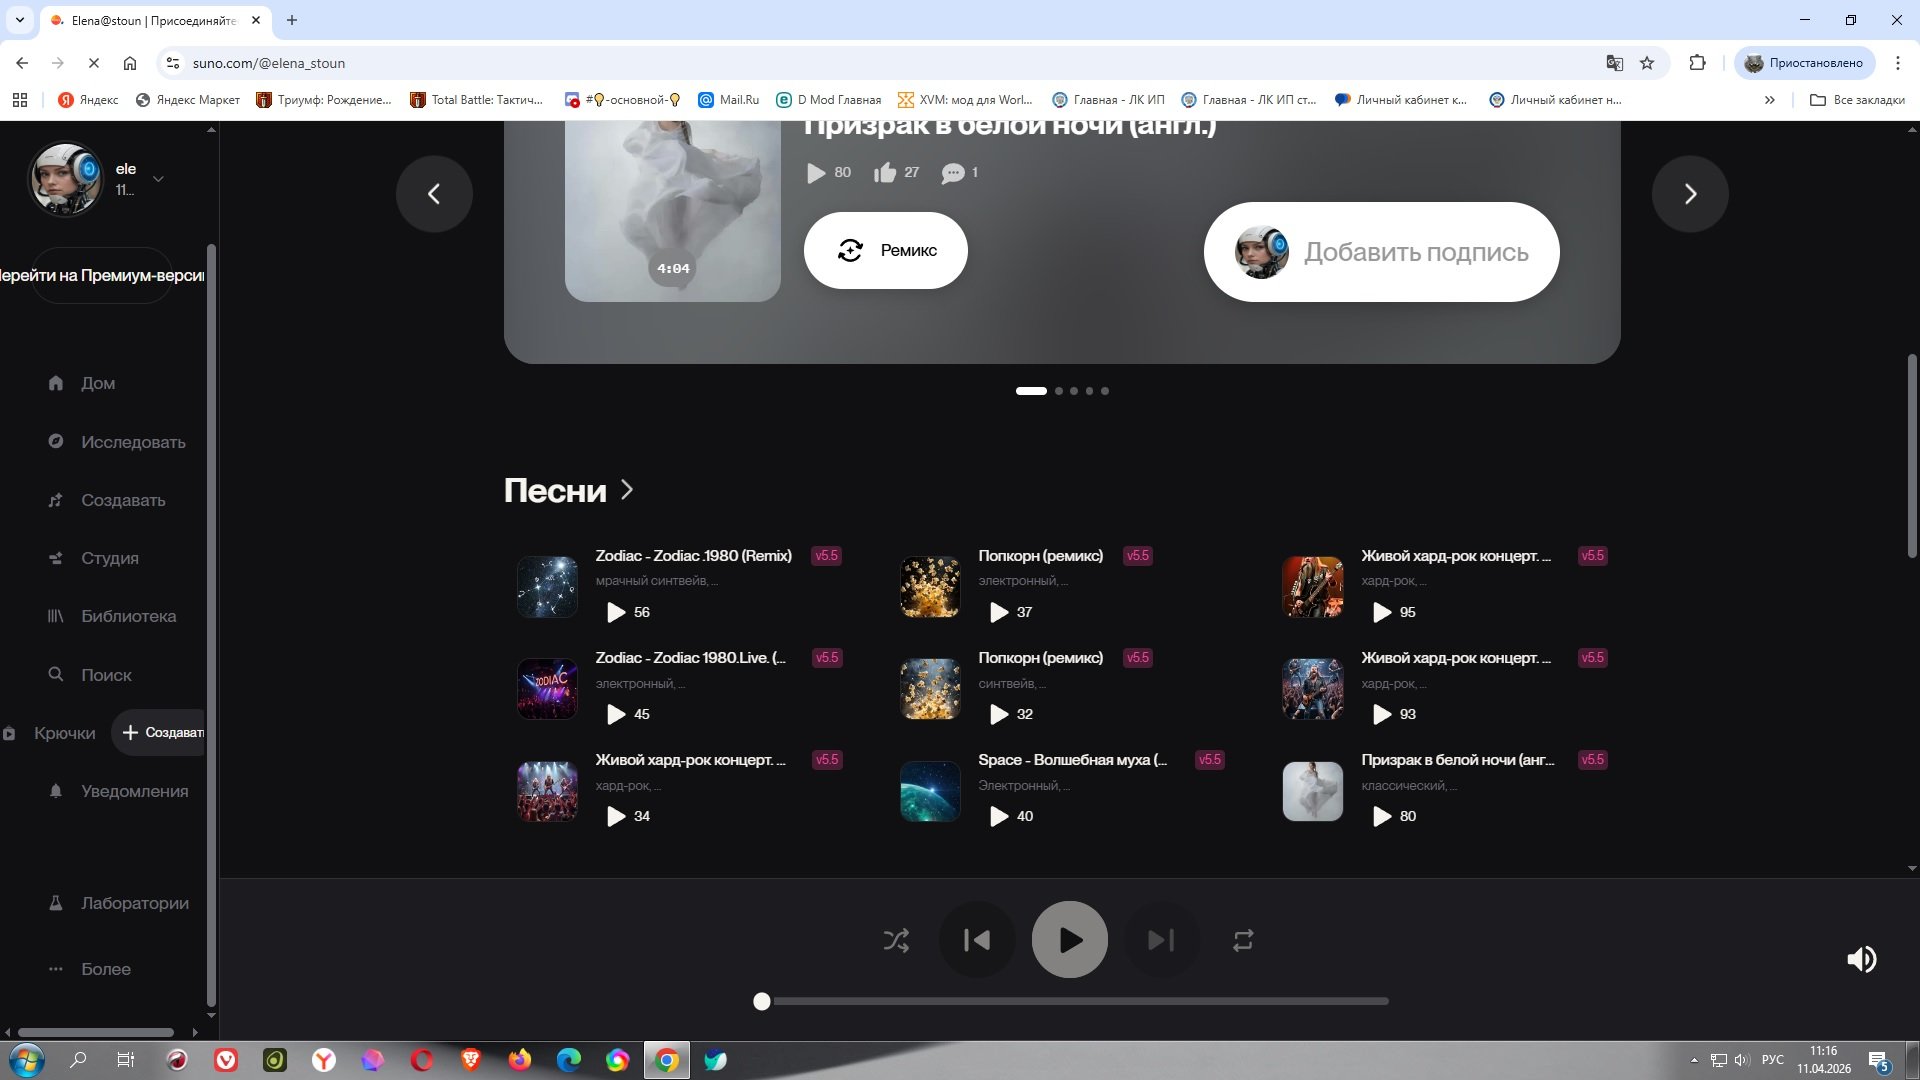Play the Space - Волшебная муха track
Screen dimensions: 1920x1080
pos(998,816)
